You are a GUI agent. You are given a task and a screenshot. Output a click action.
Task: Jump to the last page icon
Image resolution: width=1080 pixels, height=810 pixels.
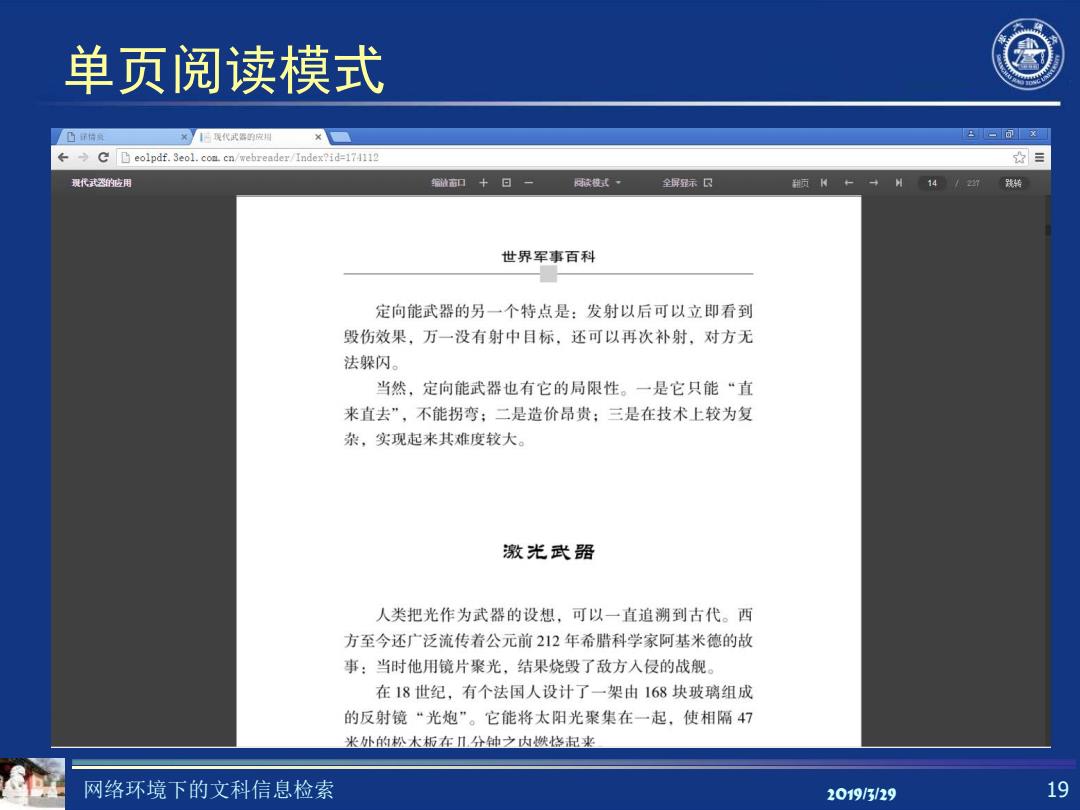click(899, 183)
